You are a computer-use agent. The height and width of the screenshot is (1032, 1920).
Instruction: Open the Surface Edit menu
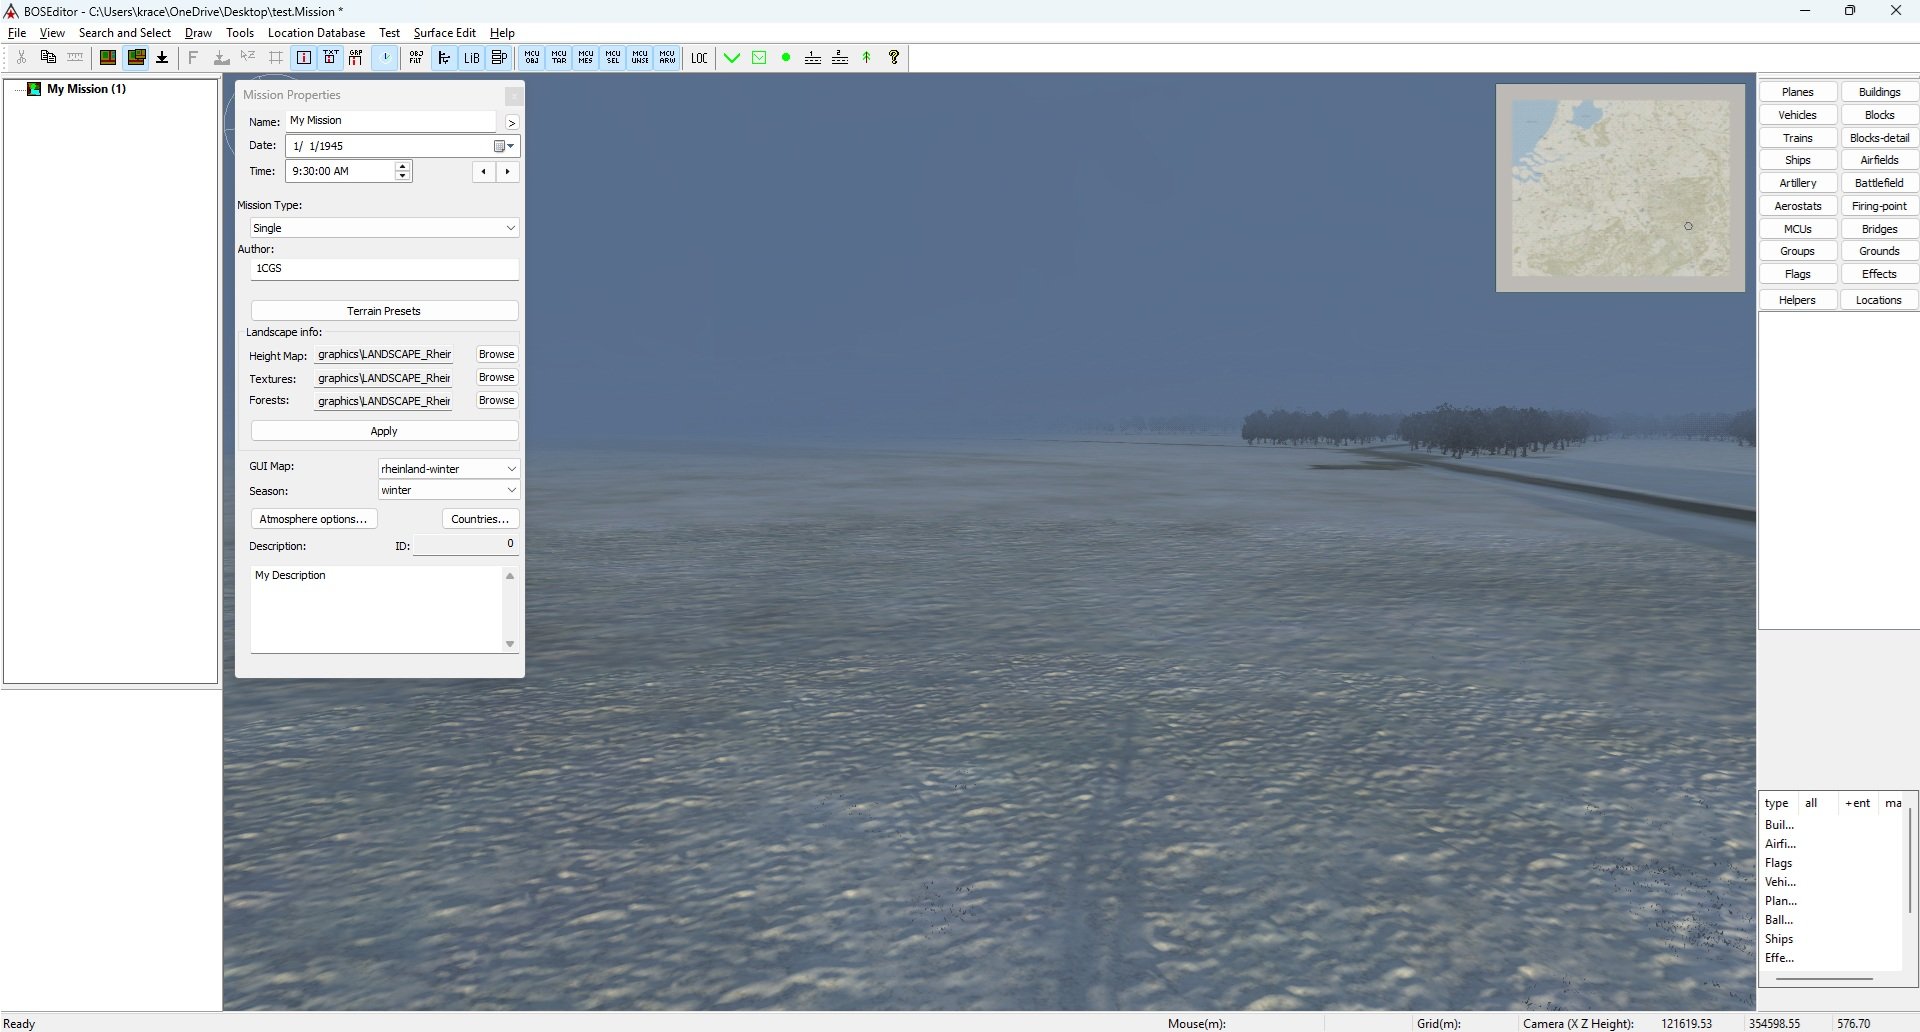click(x=444, y=33)
